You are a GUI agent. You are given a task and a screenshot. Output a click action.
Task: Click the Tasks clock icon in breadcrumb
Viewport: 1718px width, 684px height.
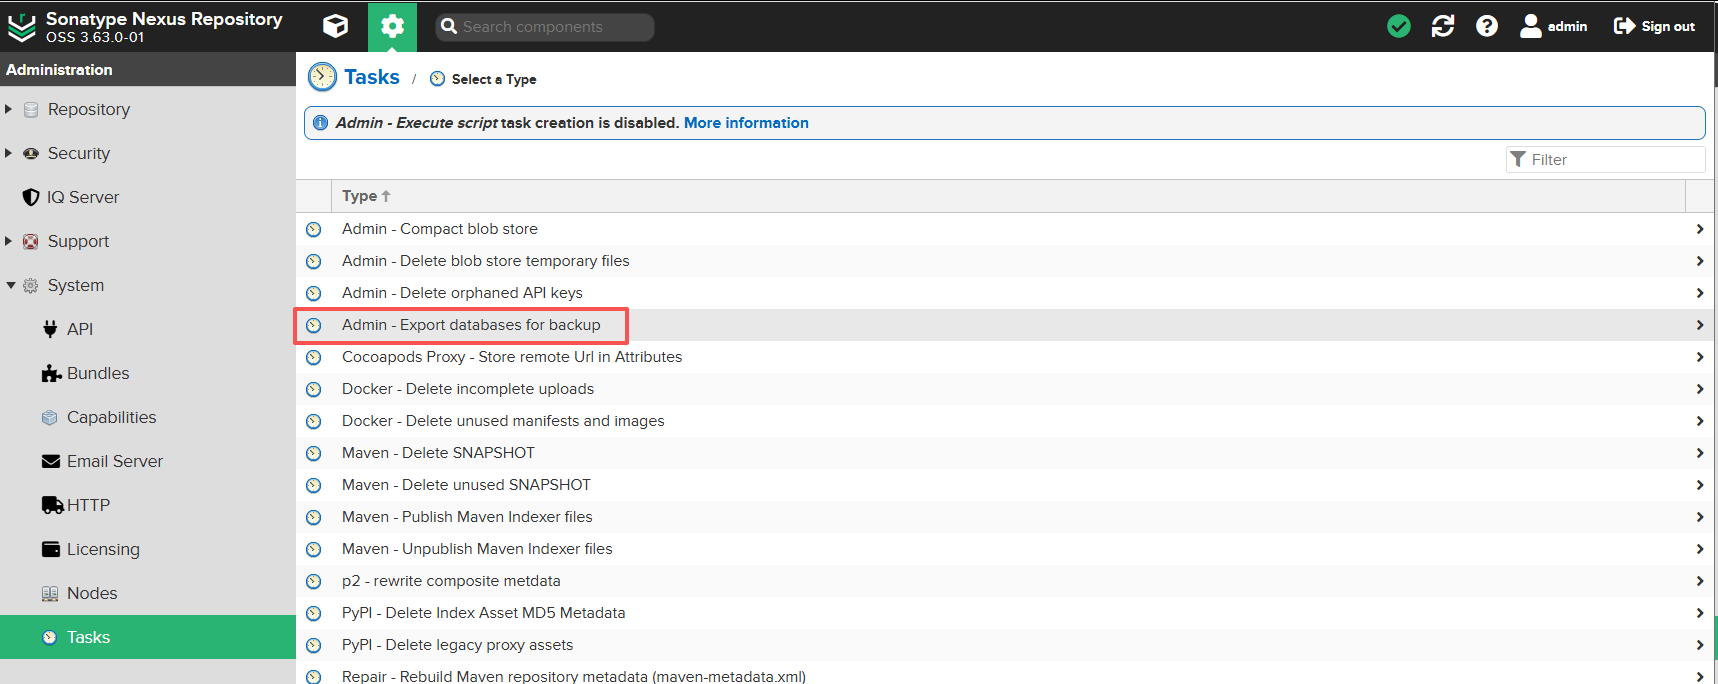(322, 77)
